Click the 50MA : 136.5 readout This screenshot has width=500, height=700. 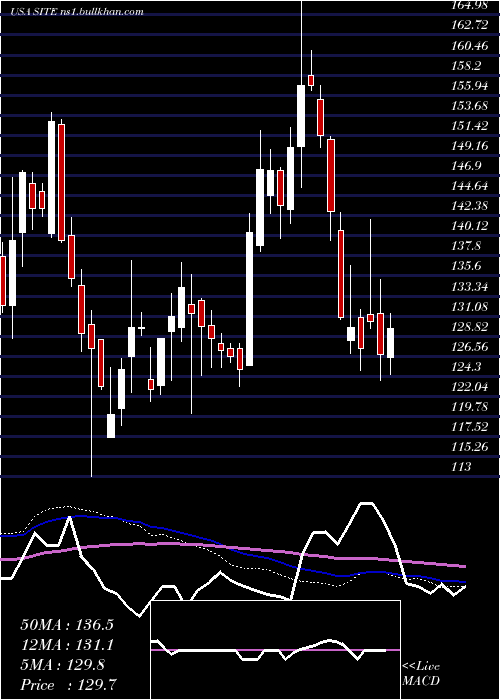pos(67,625)
